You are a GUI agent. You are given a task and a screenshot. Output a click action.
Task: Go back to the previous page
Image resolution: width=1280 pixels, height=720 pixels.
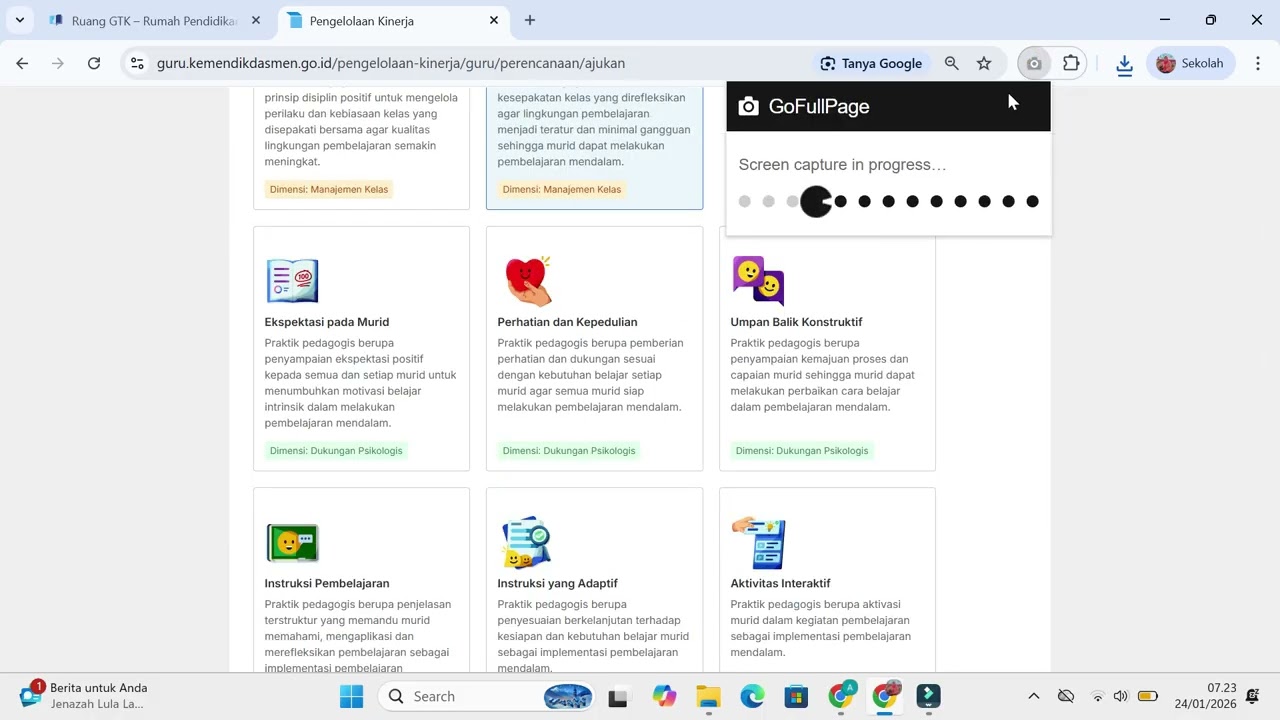pos(22,63)
